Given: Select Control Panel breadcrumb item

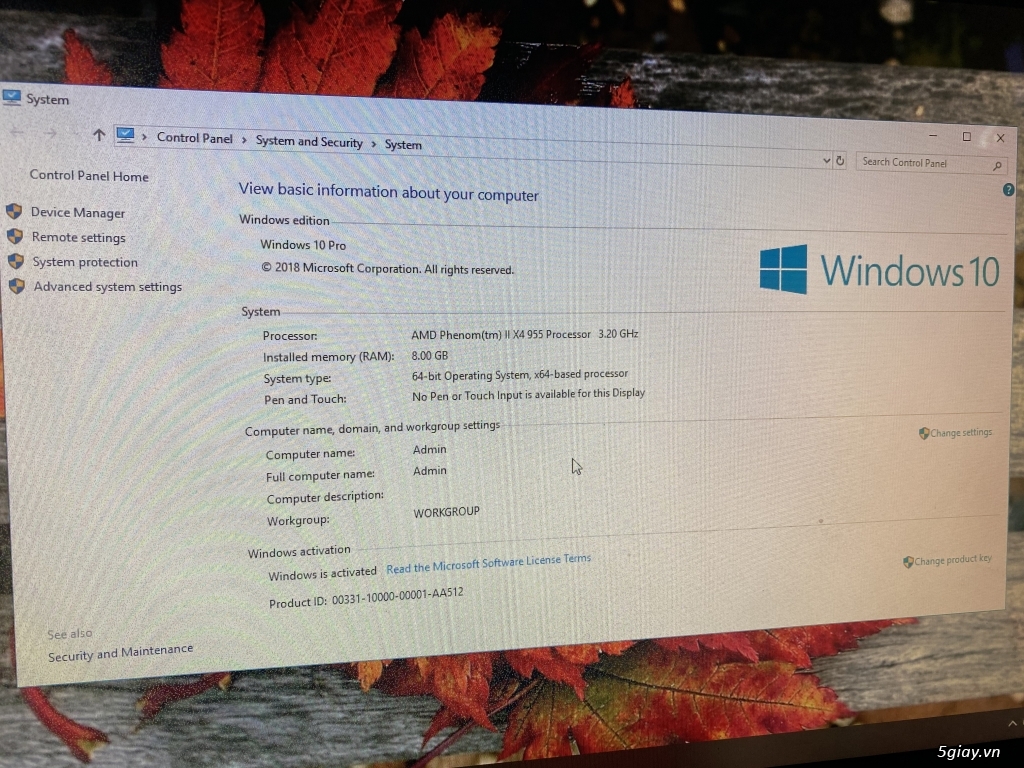Looking at the screenshot, I should click(x=195, y=138).
